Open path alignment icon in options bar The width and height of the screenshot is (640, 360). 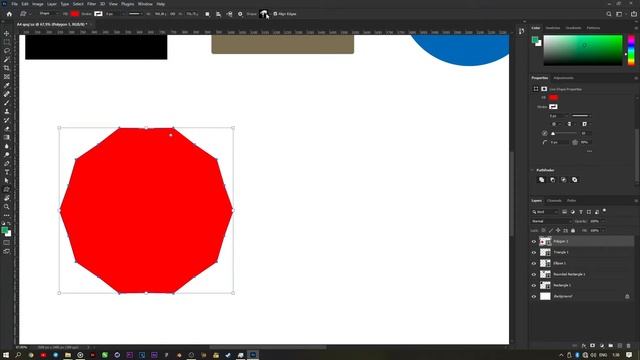point(218,14)
